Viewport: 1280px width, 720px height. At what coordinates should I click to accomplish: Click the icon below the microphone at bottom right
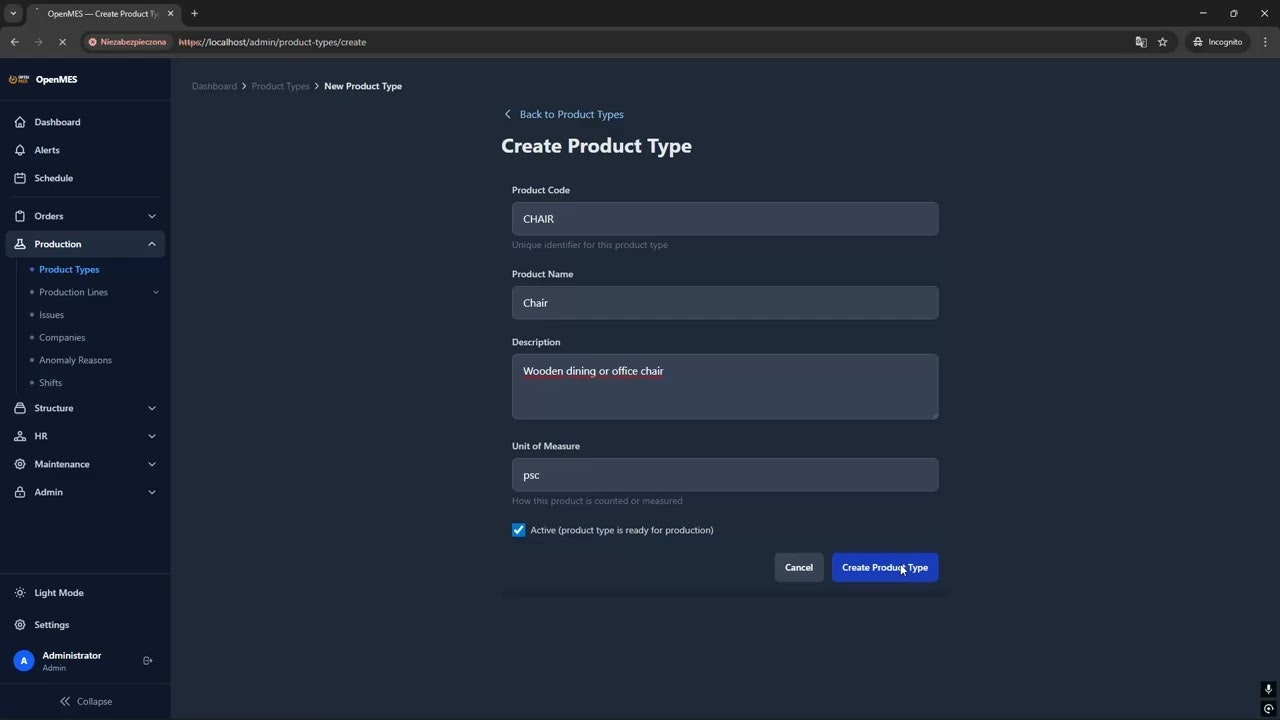(x=1268, y=709)
